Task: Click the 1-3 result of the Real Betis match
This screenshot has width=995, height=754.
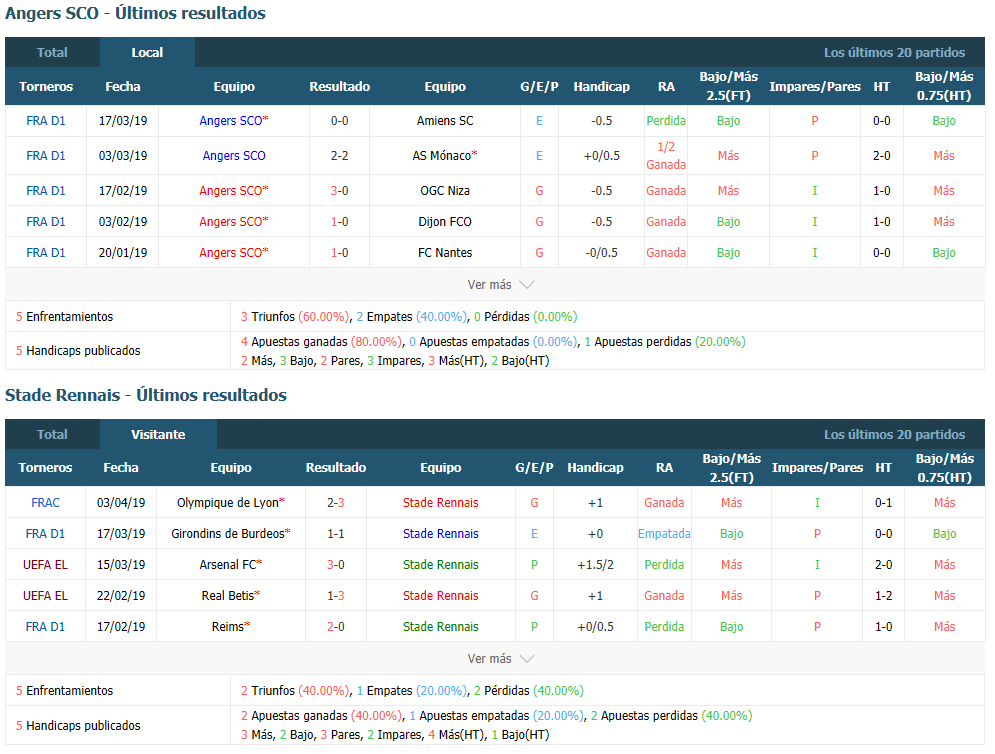Action: tap(336, 596)
